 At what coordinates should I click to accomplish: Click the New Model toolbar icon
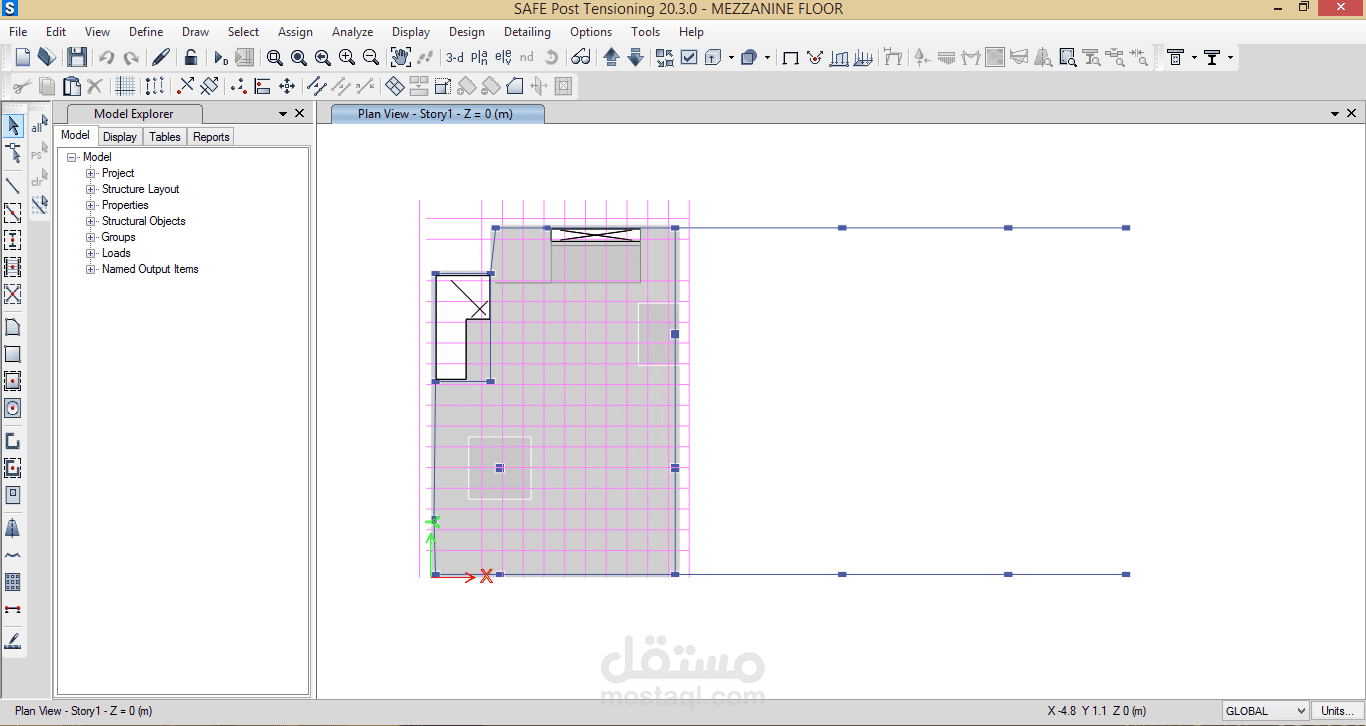coord(22,57)
